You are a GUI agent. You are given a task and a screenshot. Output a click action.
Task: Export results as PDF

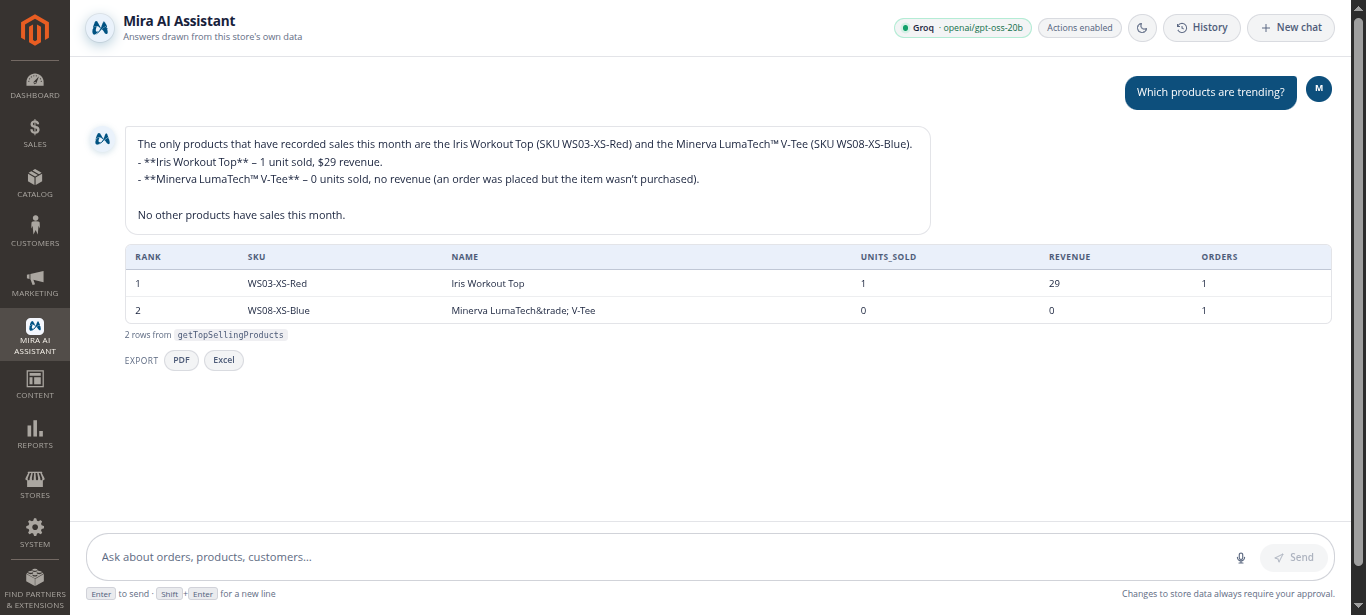click(181, 360)
